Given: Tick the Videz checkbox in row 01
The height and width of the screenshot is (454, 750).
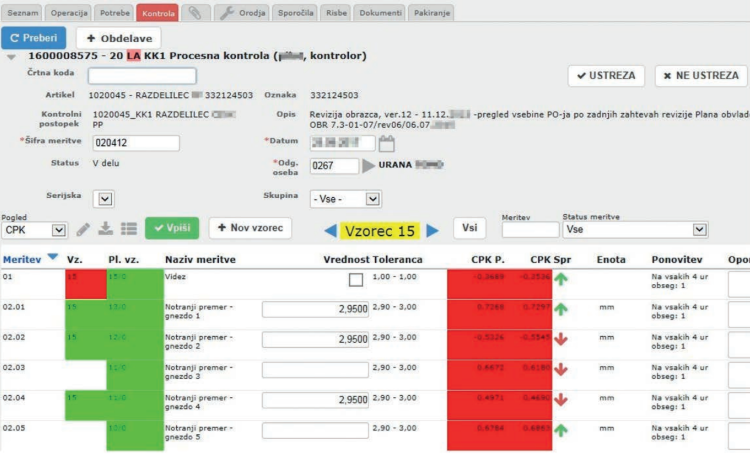Looking at the screenshot, I should click(x=356, y=280).
